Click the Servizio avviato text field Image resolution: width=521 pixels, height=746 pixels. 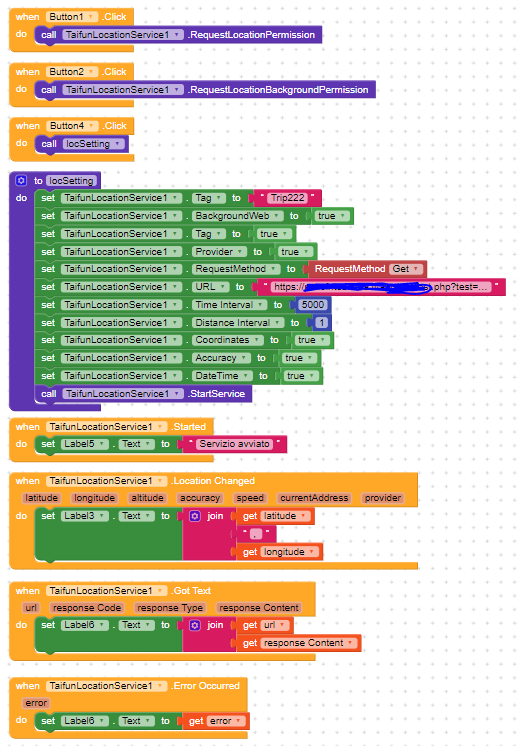click(x=234, y=444)
